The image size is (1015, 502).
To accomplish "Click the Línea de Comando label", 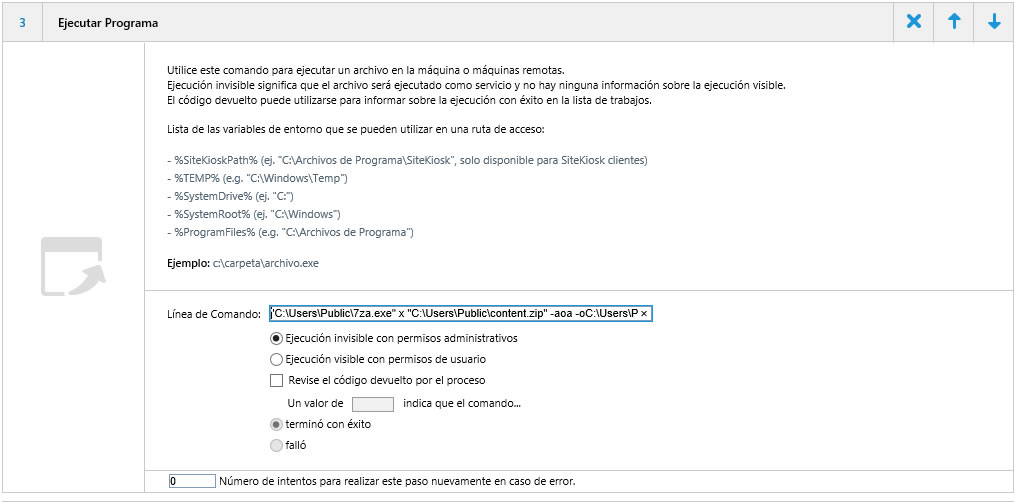I will coord(214,314).
